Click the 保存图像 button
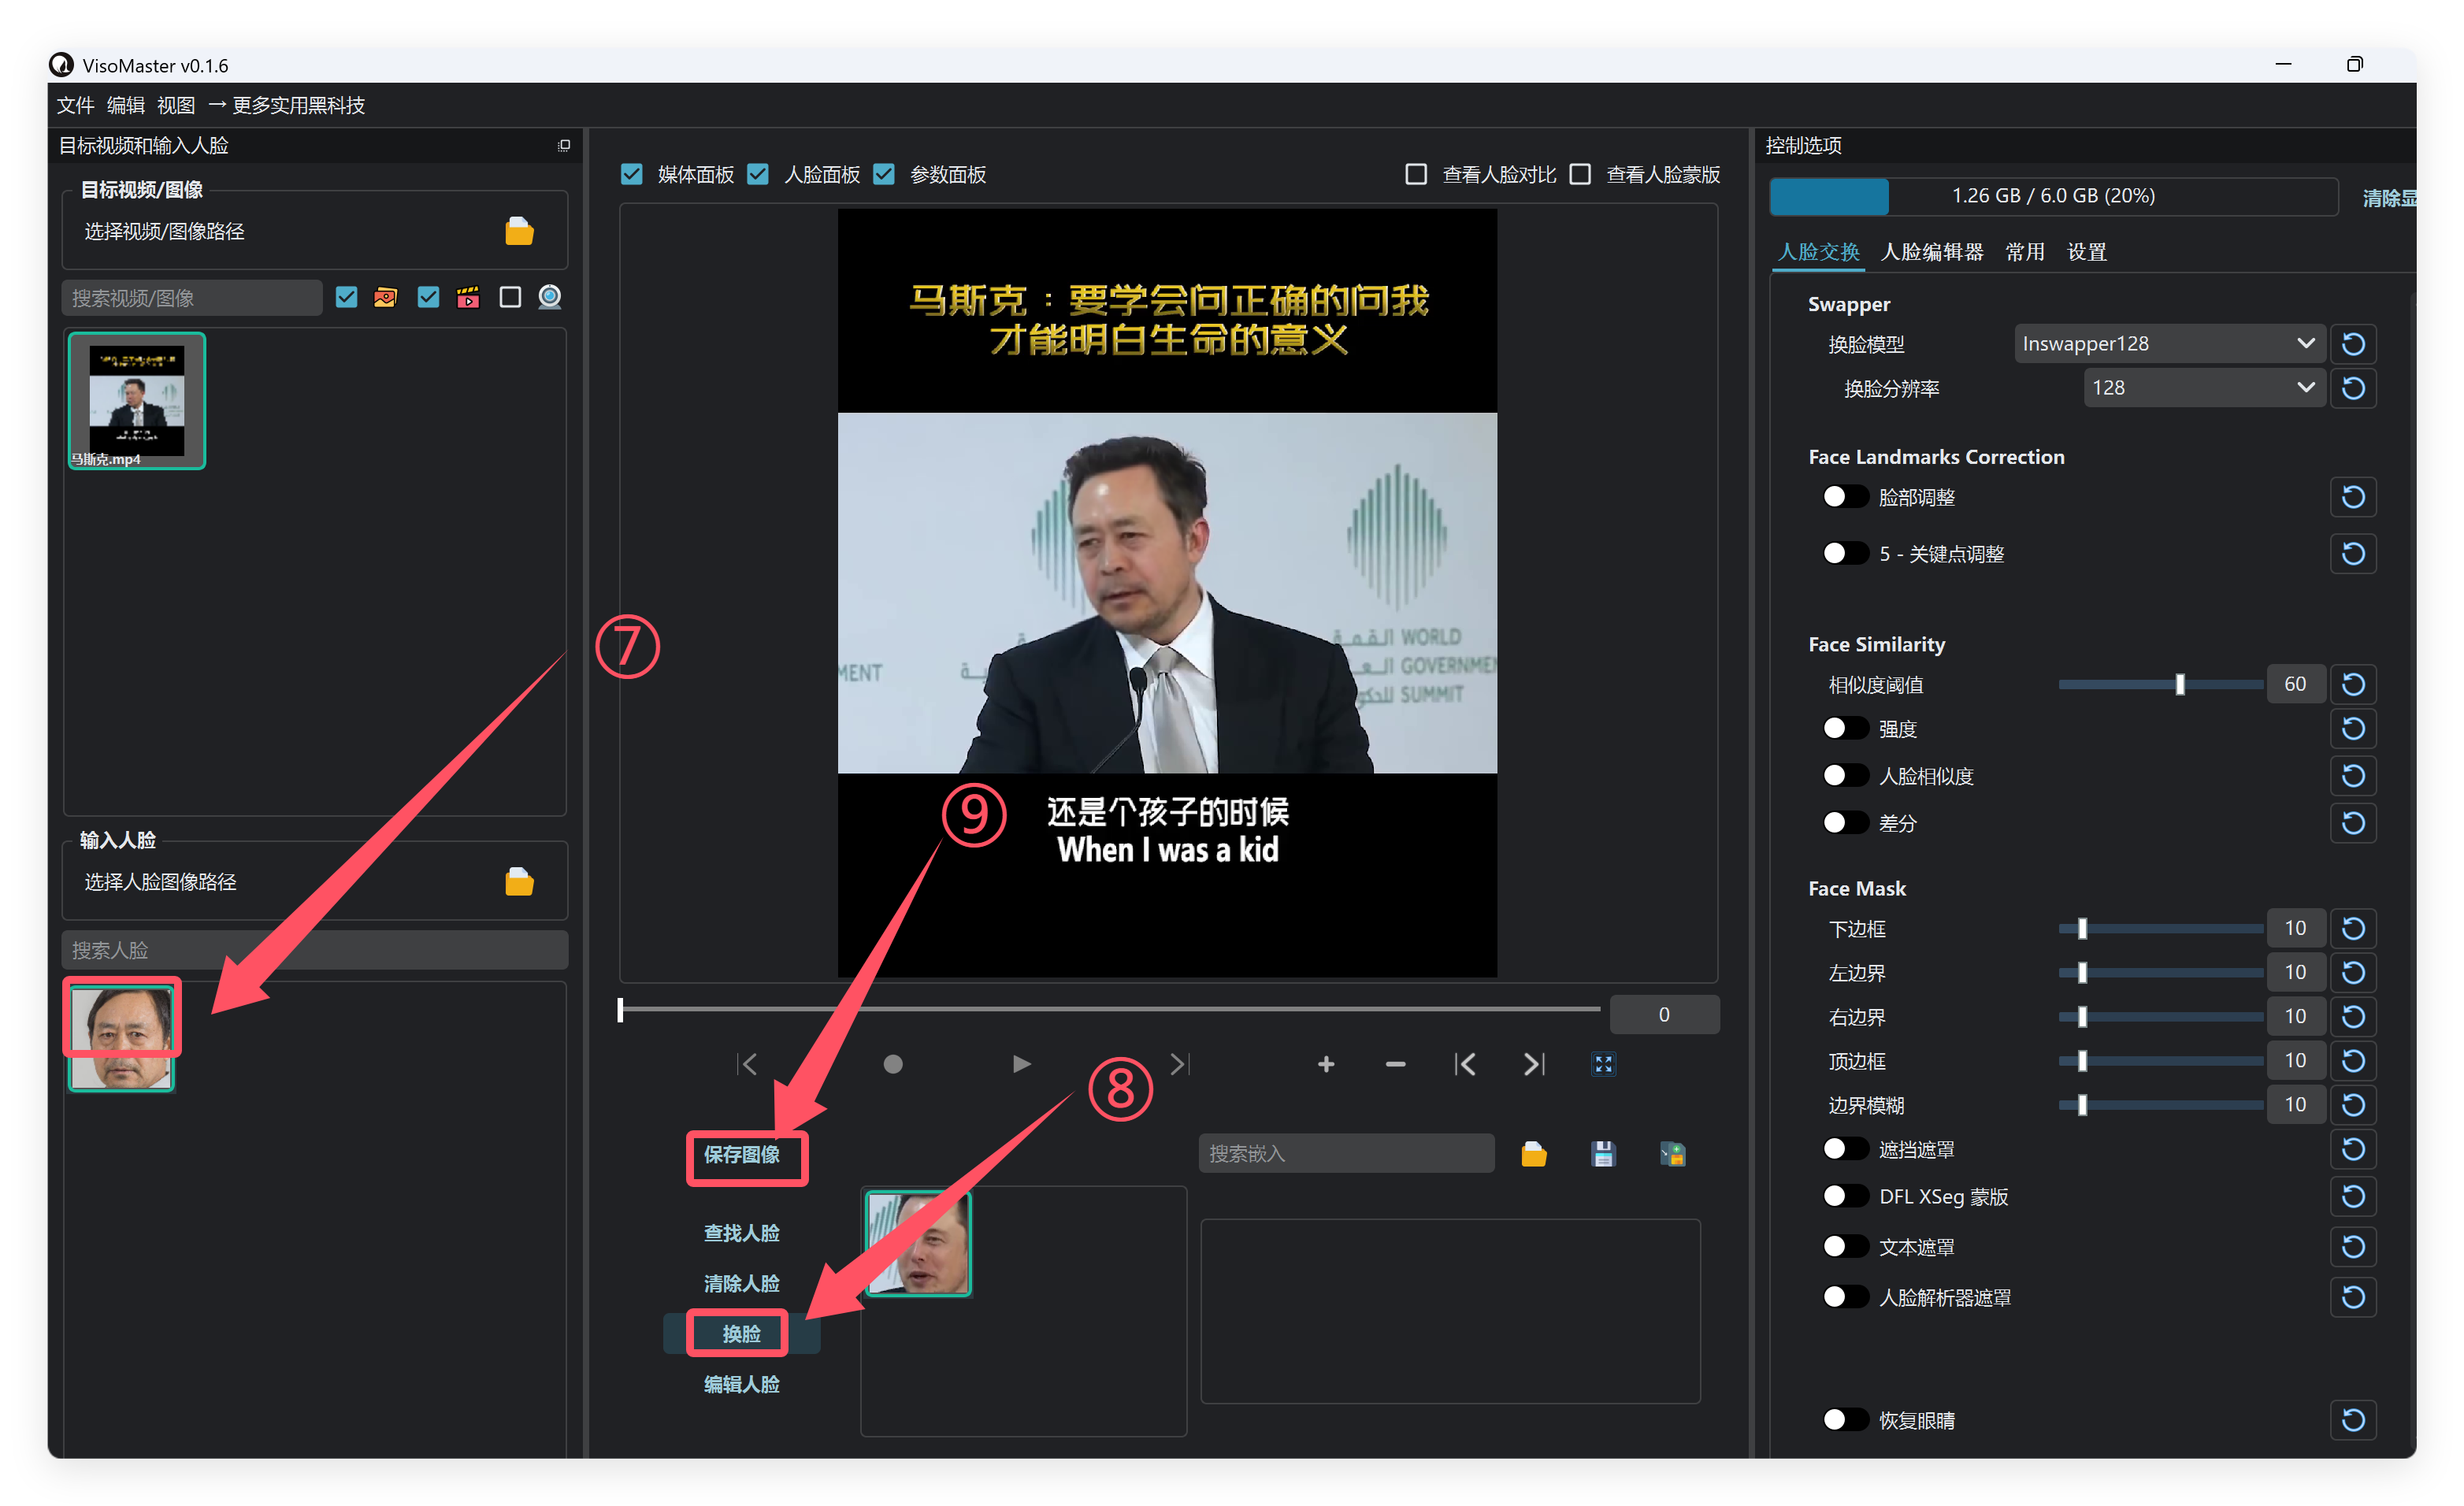The width and height of the screenshot is (2464, 1506). tap(742, 1156)
